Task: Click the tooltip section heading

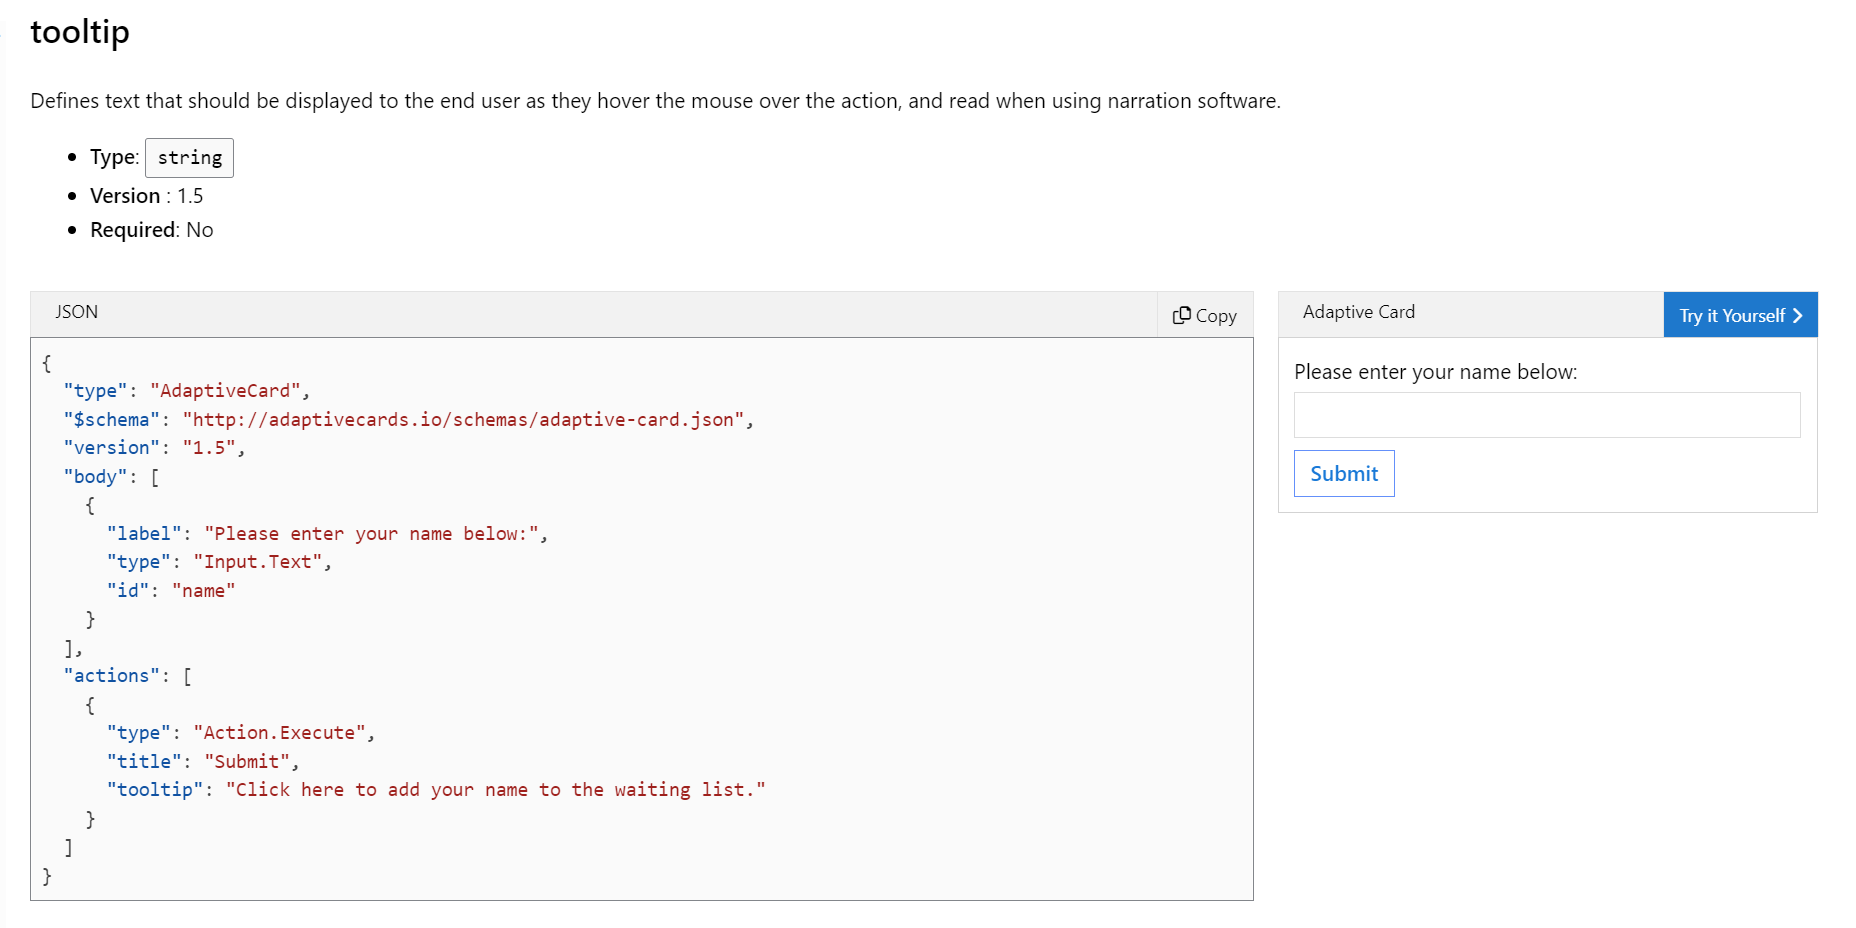Action: [80, 32]
